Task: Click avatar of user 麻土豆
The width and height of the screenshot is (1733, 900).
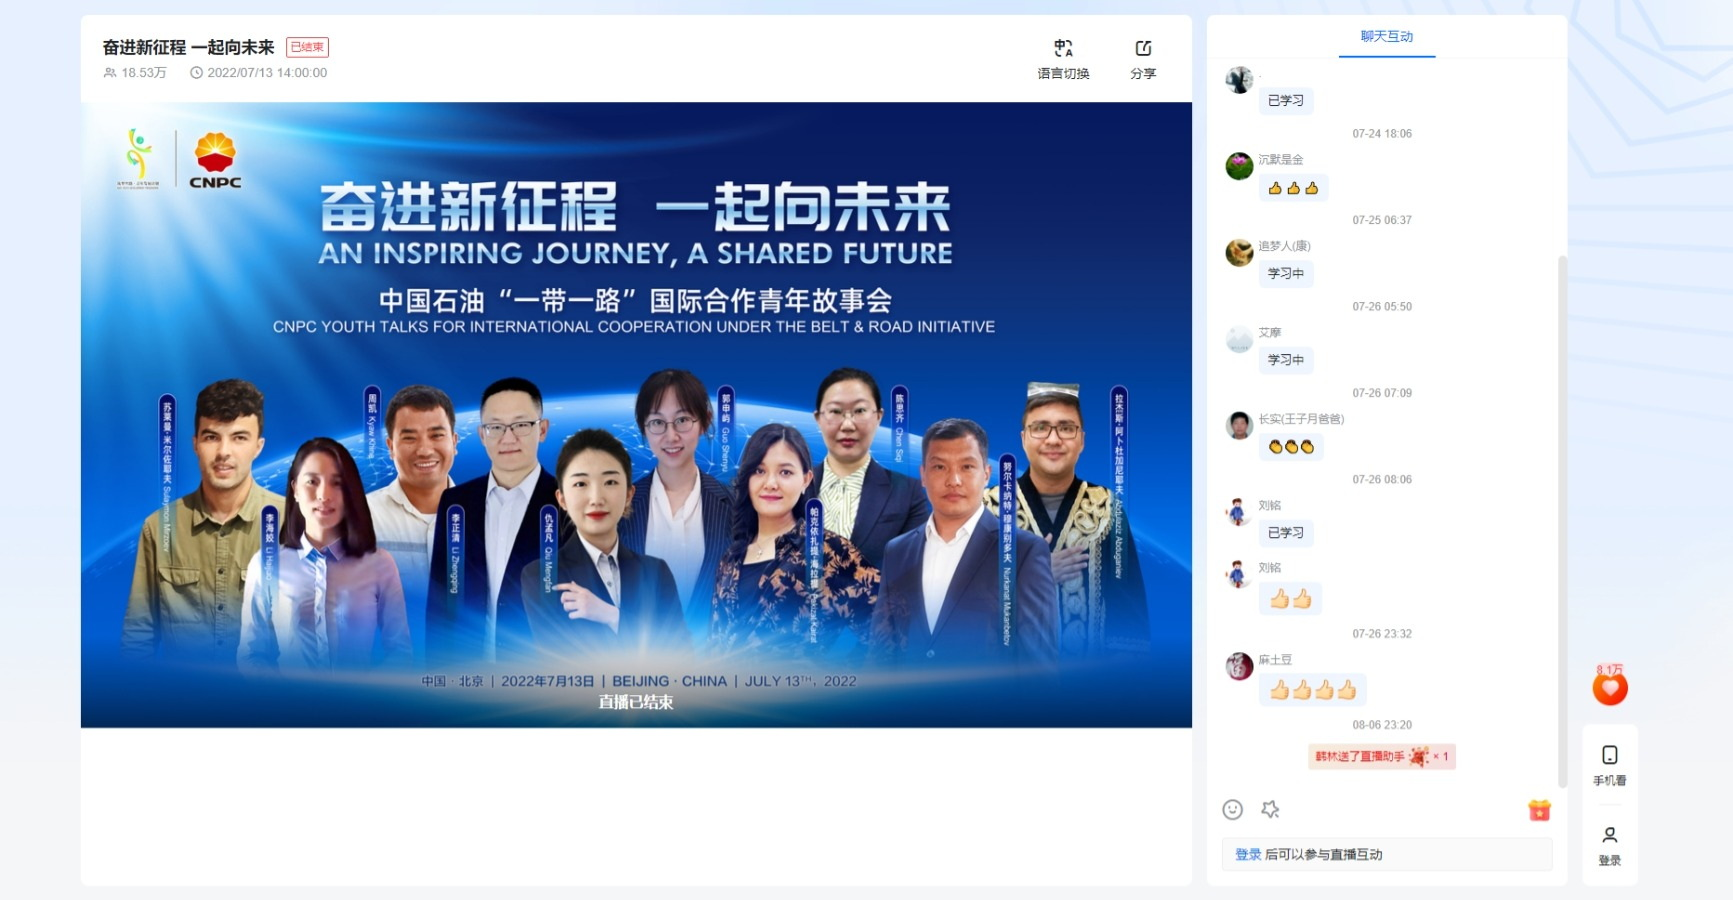Action: click(1240, 666)
